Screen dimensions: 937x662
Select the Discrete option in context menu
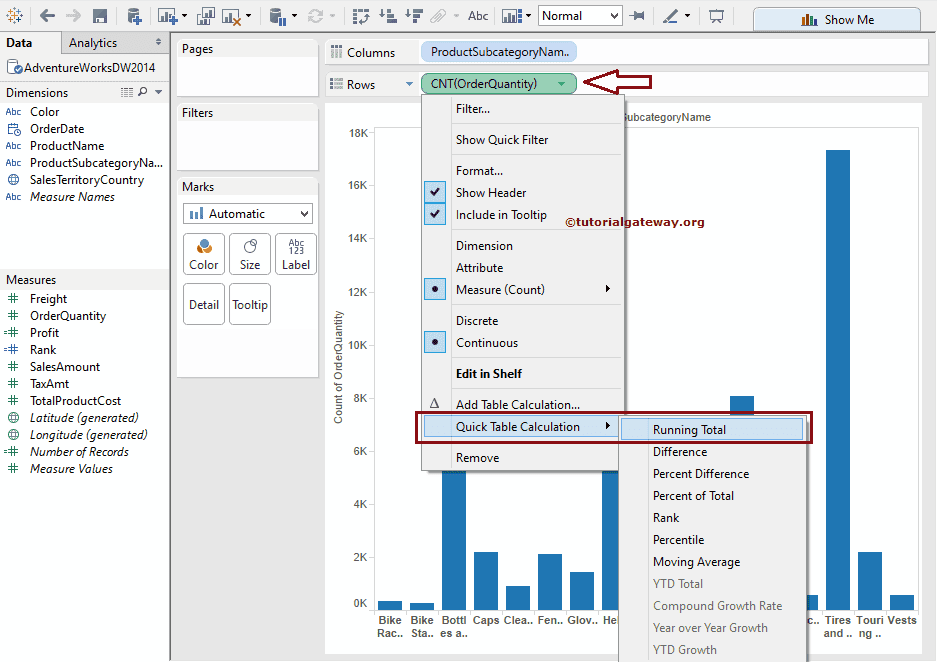pyautogui.click(x=476, y=321)
